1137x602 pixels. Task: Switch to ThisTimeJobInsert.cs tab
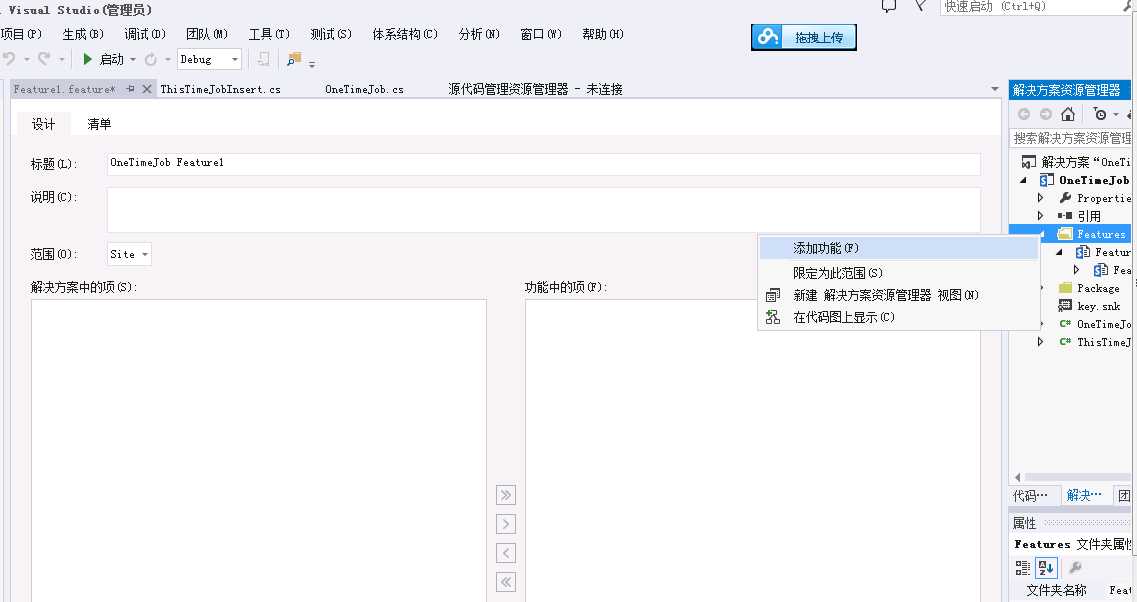click(x=220, y=89)
